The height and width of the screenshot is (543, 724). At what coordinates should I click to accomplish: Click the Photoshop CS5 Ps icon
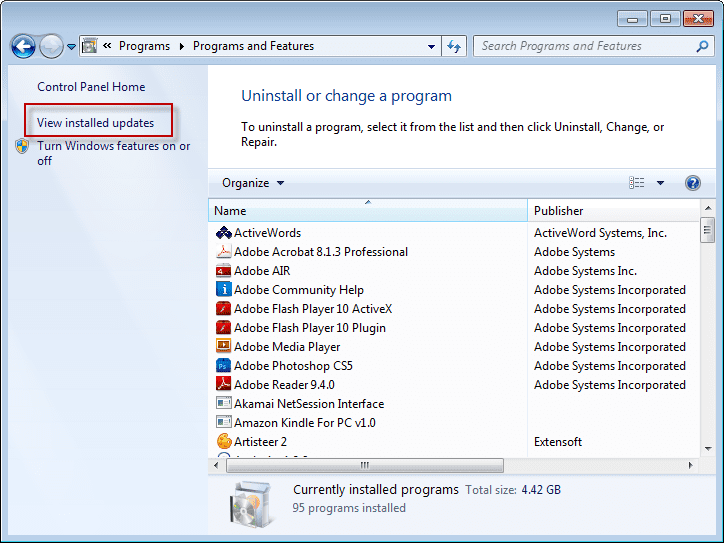(224, 366)
